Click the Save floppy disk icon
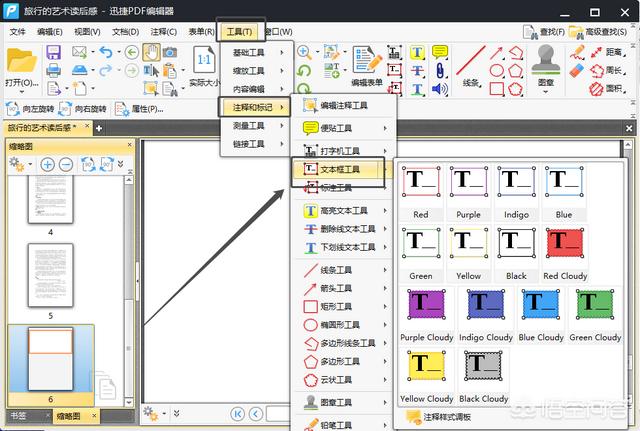The width and height of the screenshot is (640, 431). 53,53
